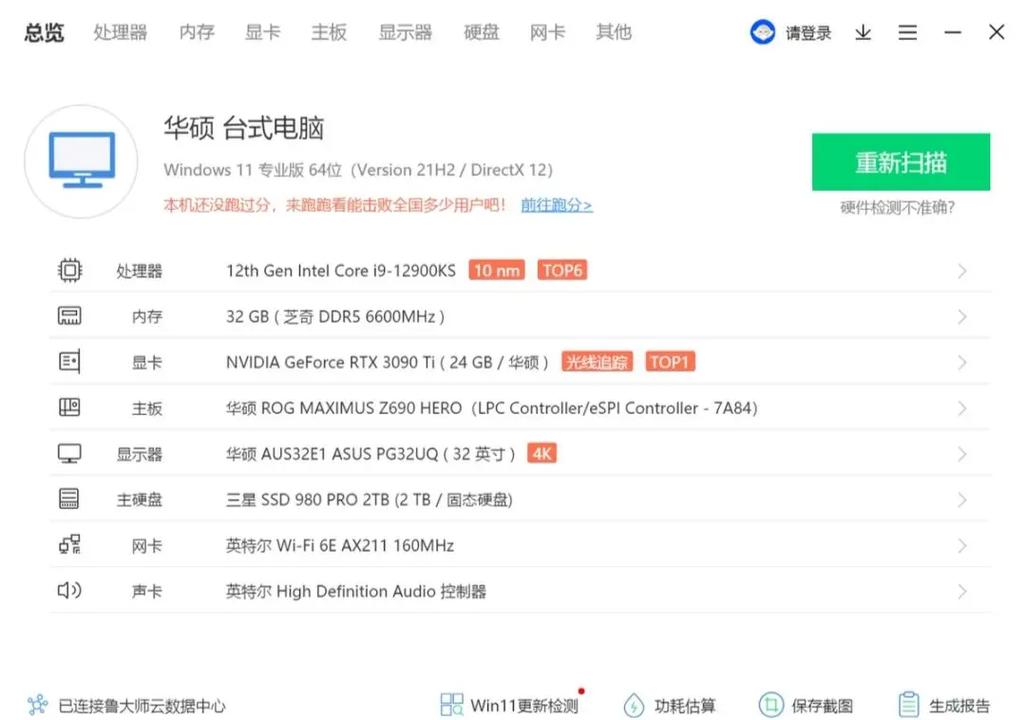Open 功耗估算 power estimation tool
The height and width of the screenshot is (720, 1026).
(x=670, y=703)
